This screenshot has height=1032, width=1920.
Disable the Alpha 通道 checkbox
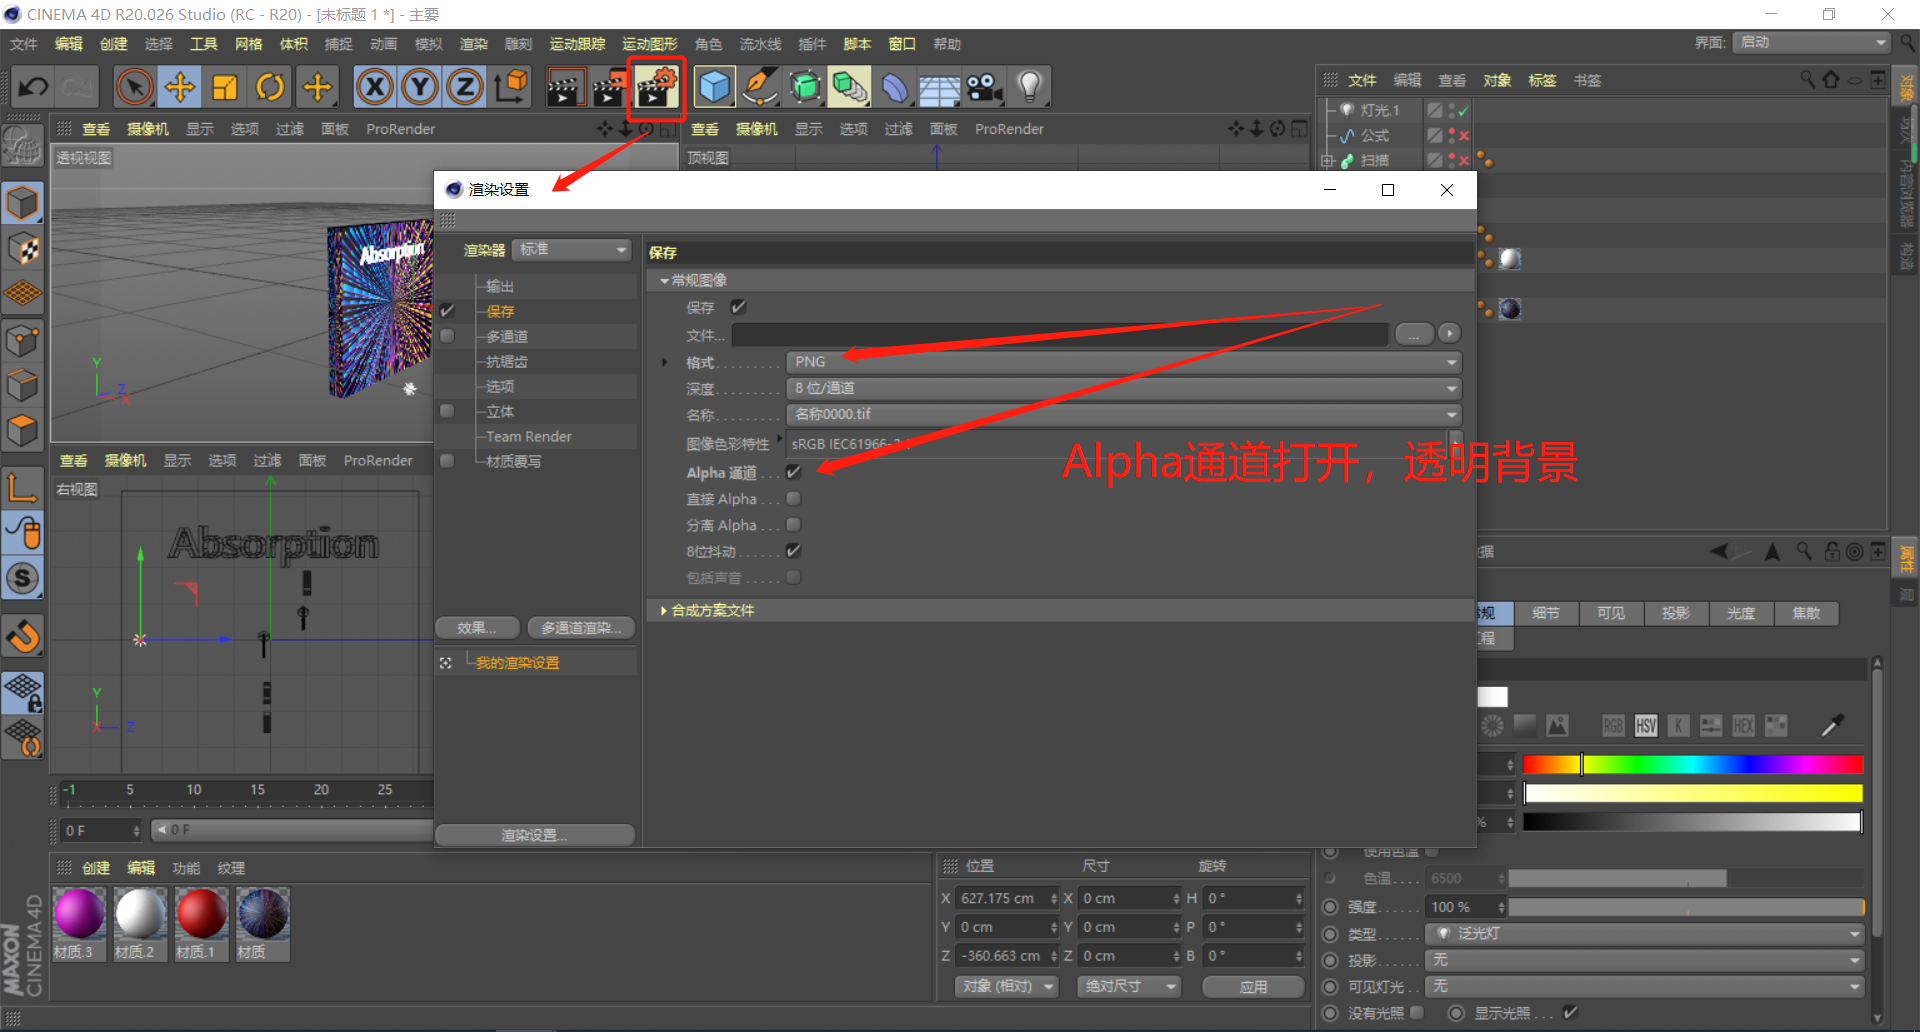(793, 472)
